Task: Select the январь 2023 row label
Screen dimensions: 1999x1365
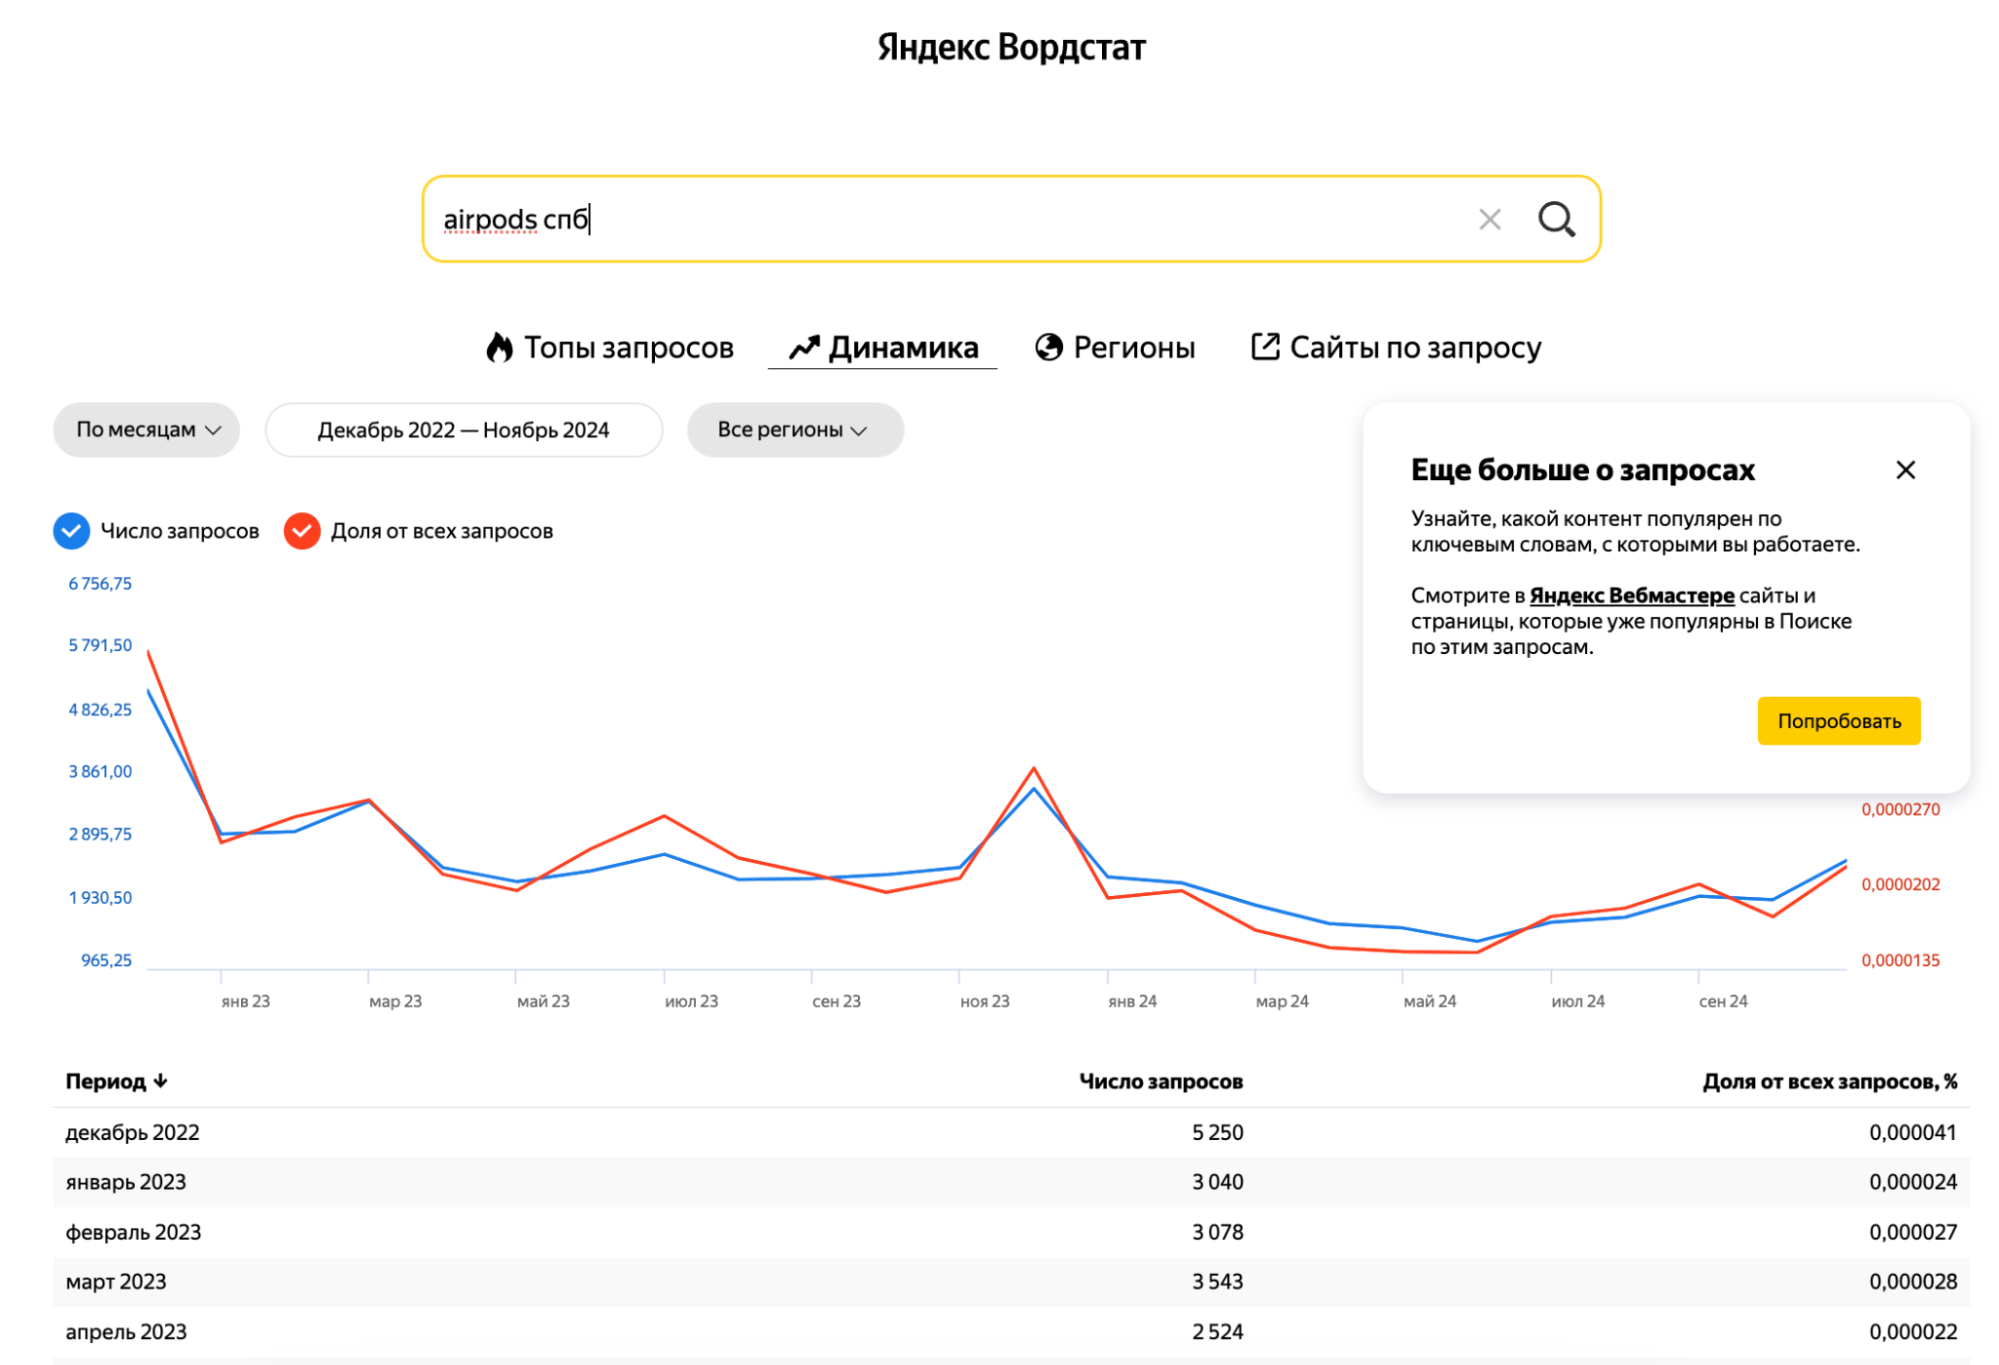Action: point(126,1182)
